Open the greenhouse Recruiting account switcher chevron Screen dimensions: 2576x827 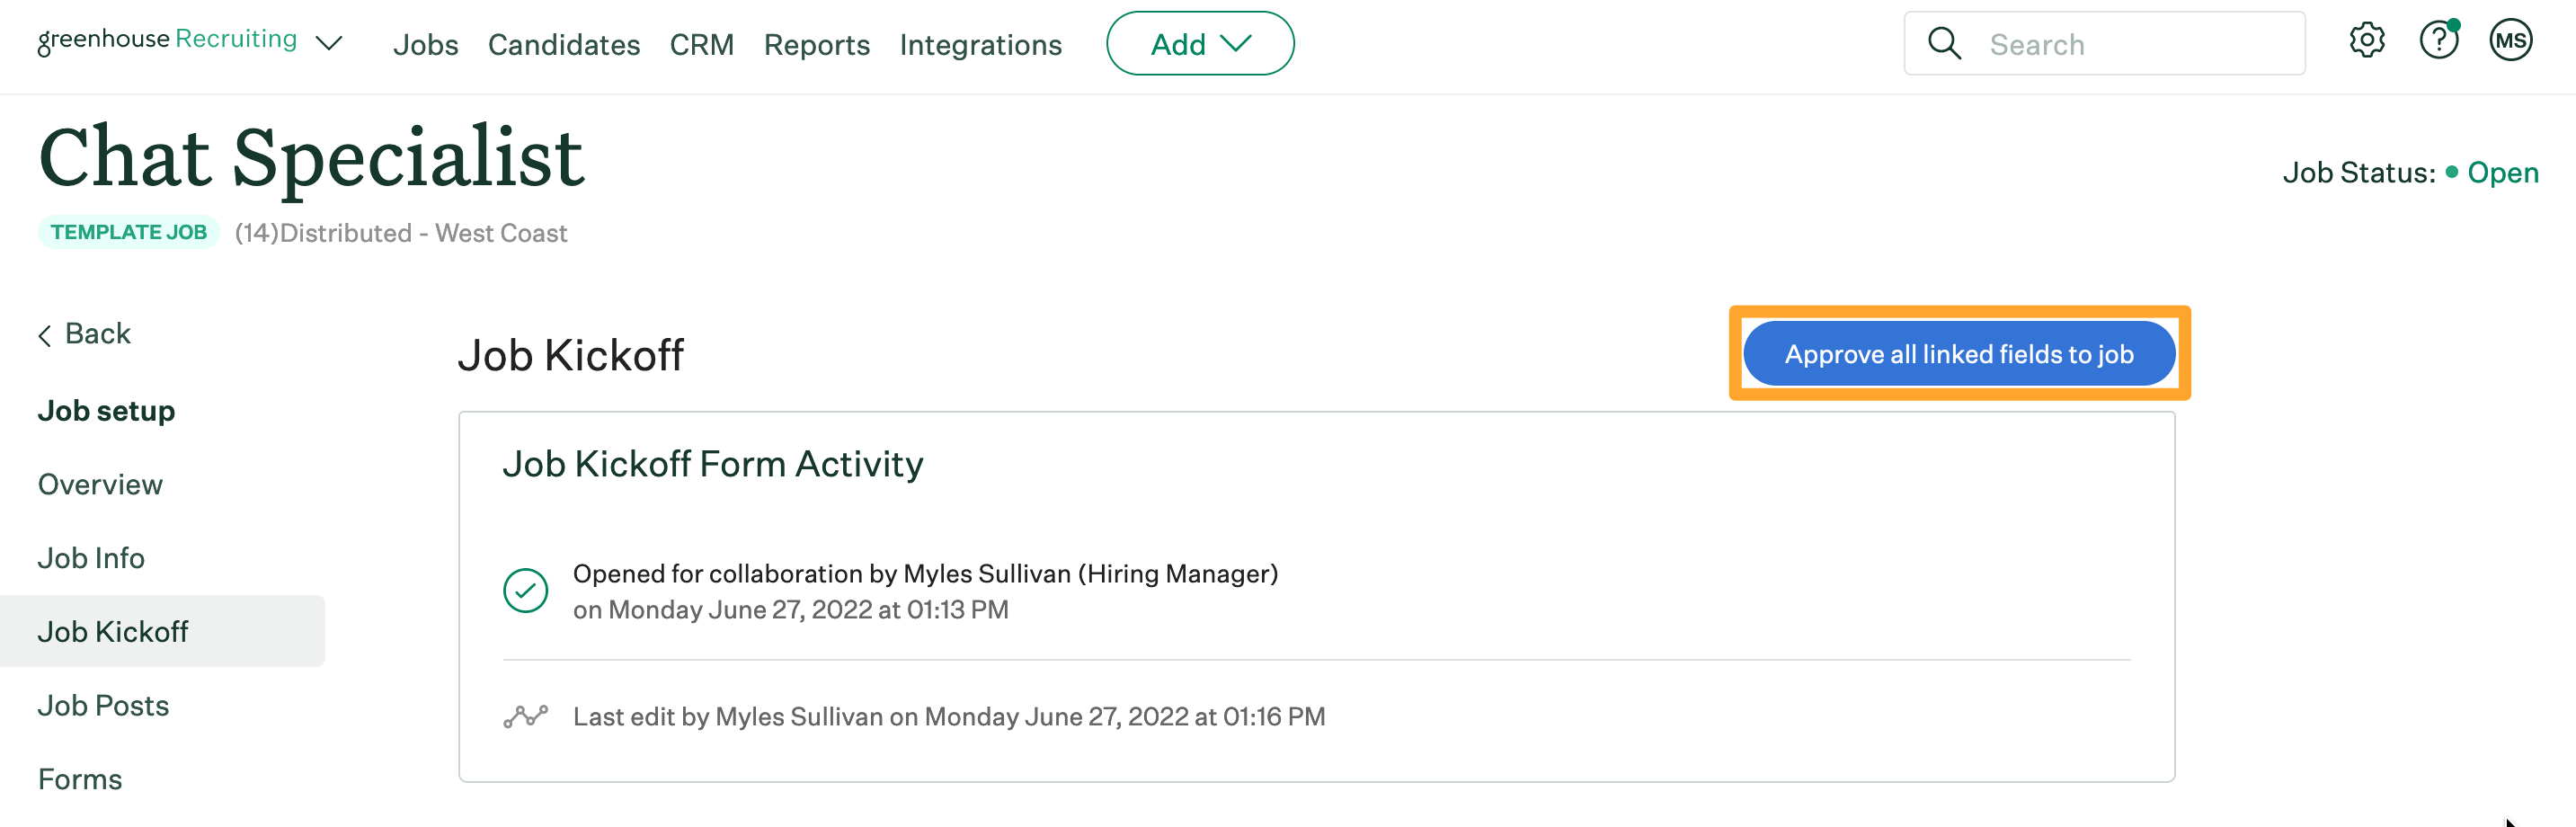pos(329,44)
